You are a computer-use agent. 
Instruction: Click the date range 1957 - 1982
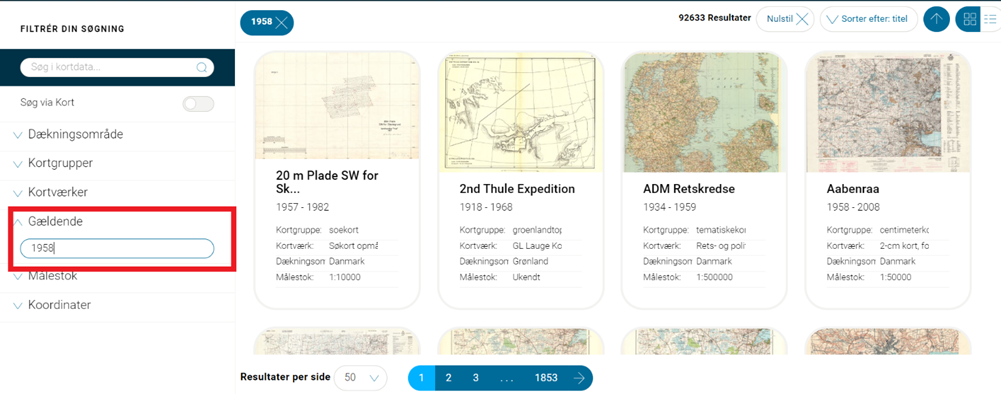[x=302, y=207]
